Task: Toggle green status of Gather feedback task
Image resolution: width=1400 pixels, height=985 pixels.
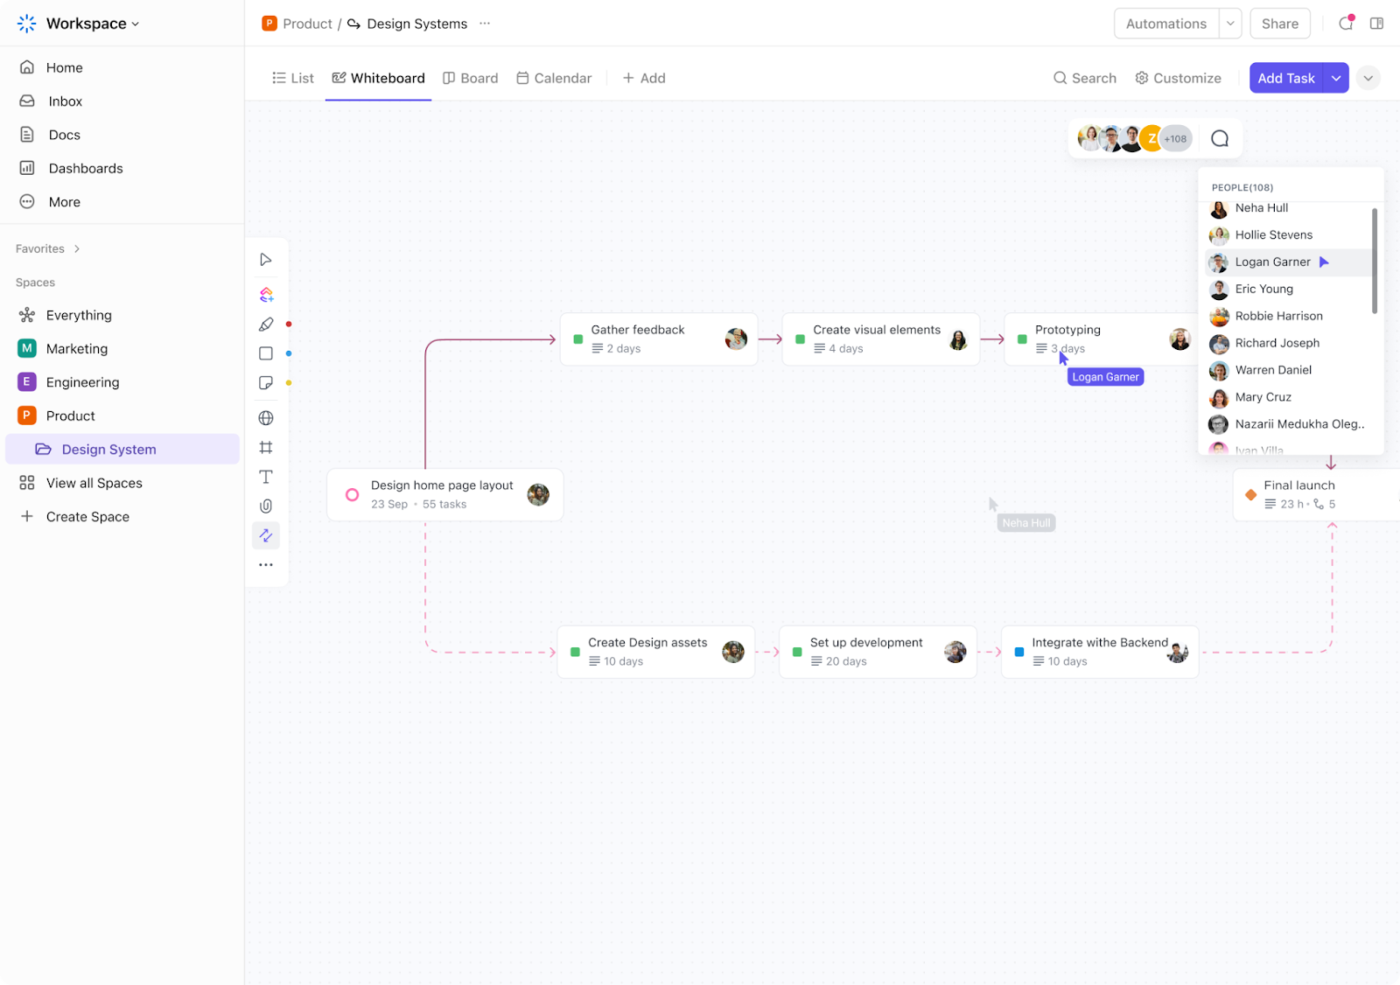Action: pyautogui.click(x=578, y=339)
